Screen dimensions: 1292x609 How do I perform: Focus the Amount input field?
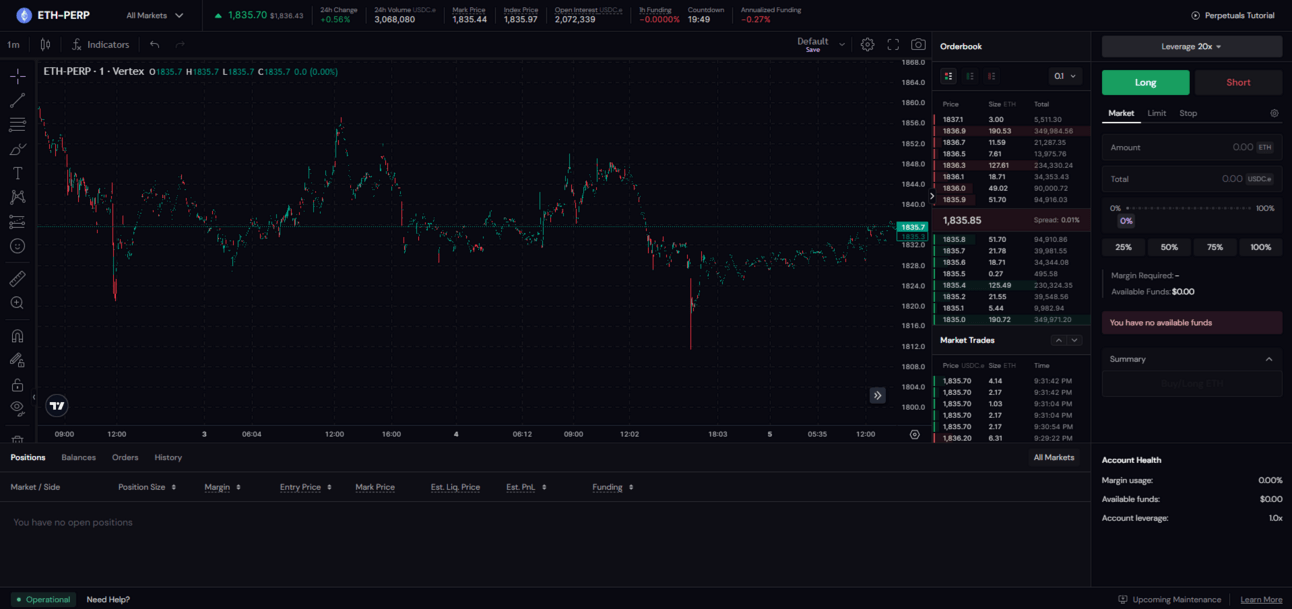(x=1192, y=147)
